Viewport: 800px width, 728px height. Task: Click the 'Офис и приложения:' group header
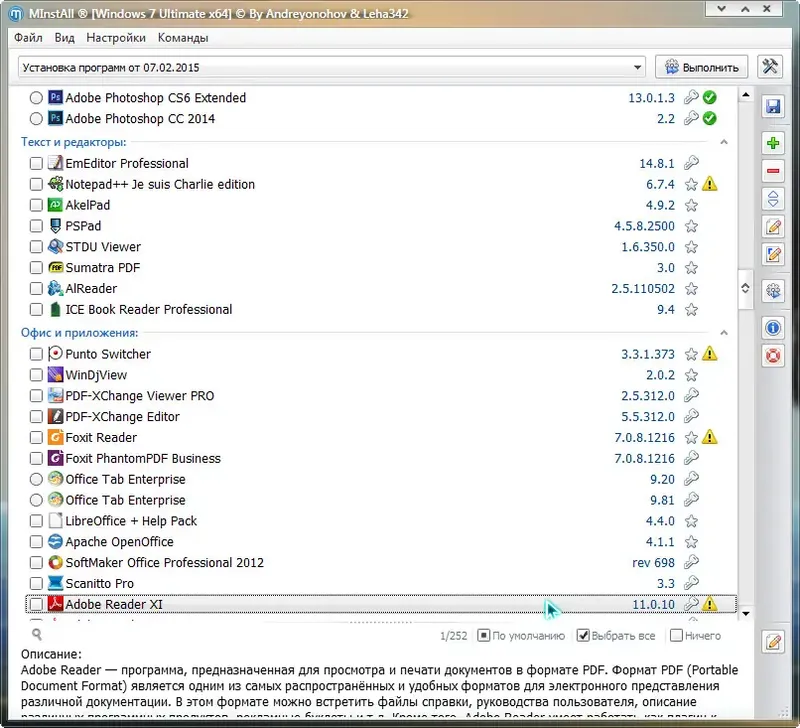80,333
